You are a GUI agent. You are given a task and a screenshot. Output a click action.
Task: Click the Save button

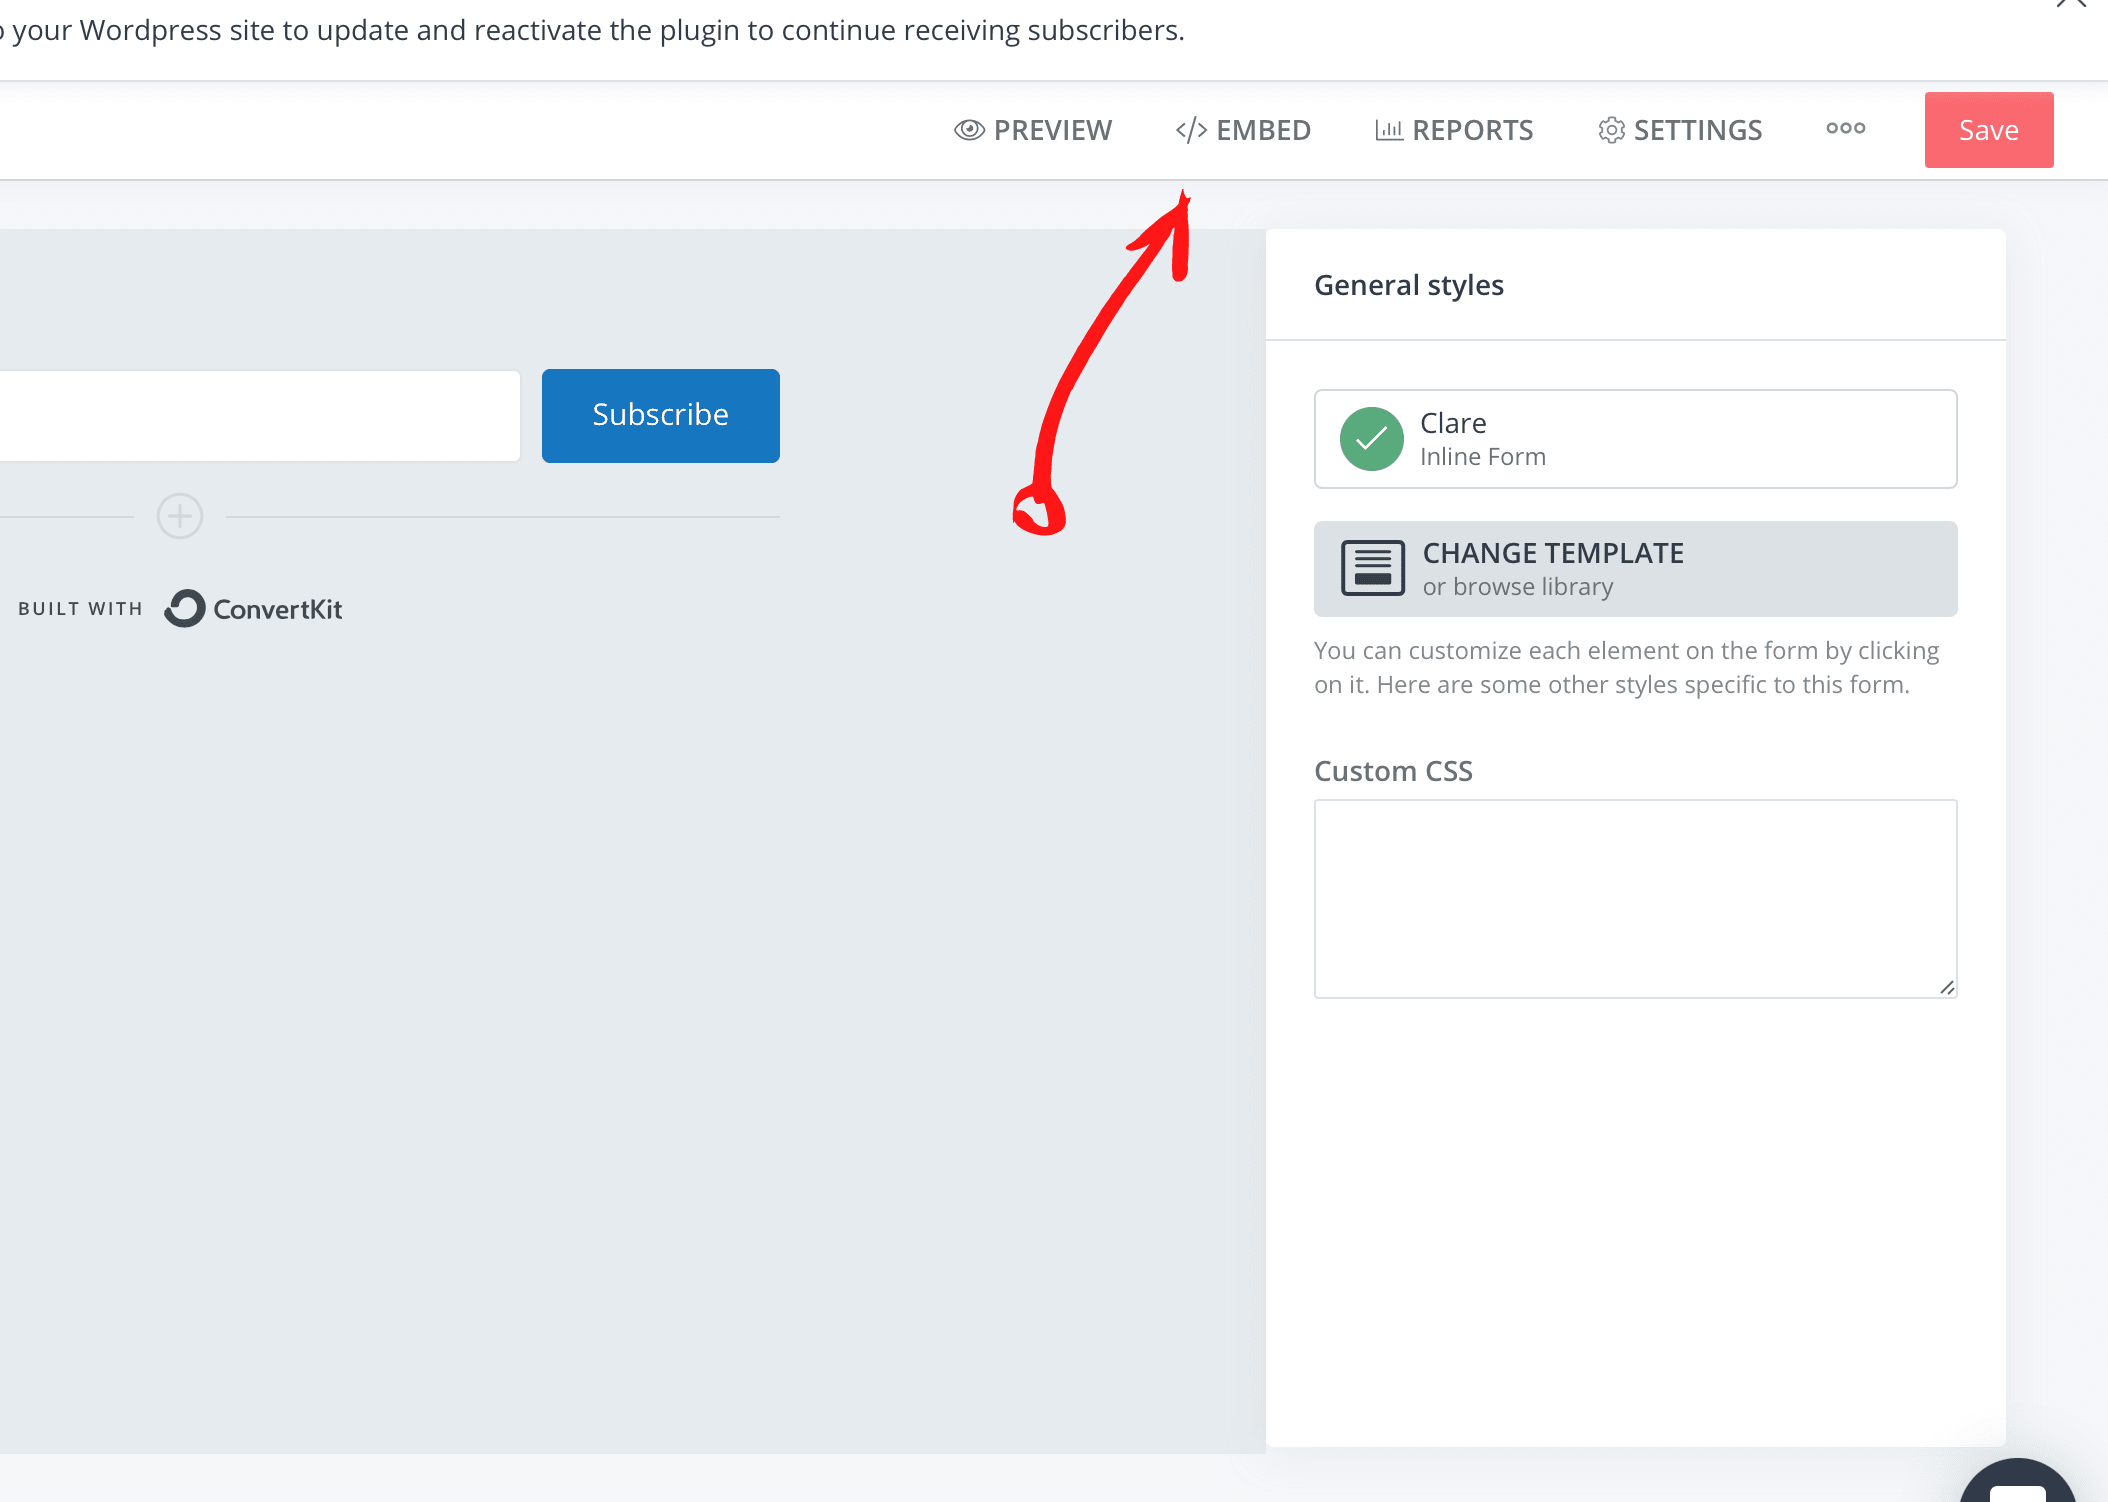(1989, 128)
